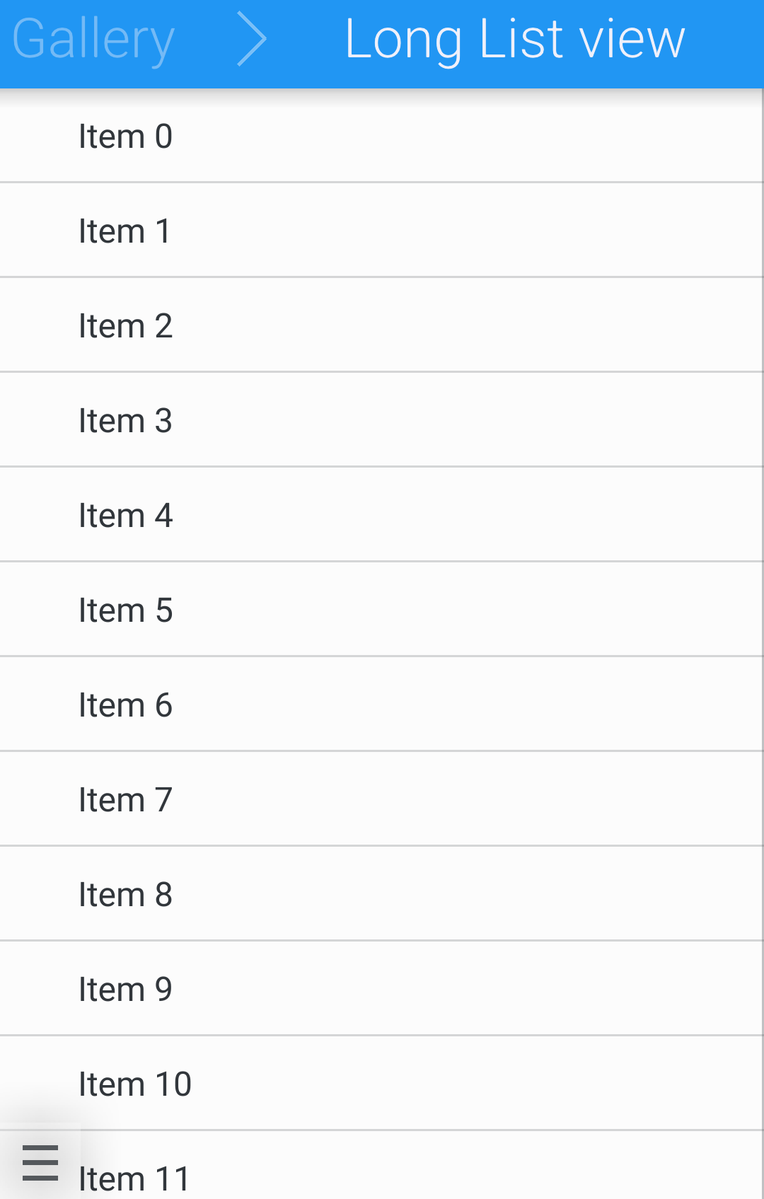The height and width of the screenshot is (1199, 764).
Task: Select Item 1 in the list
Action: pyautogui.click(x=124, y=231)
